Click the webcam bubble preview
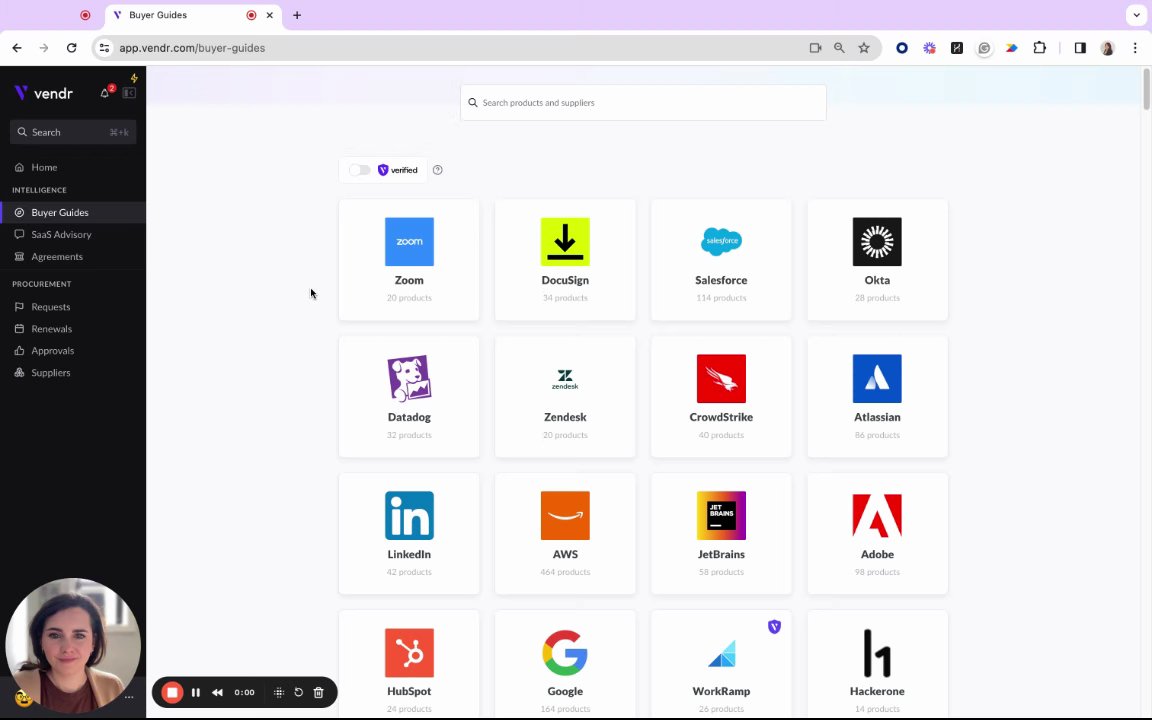The width and height of the screenshot is (1152, 720). click(73, 645)
